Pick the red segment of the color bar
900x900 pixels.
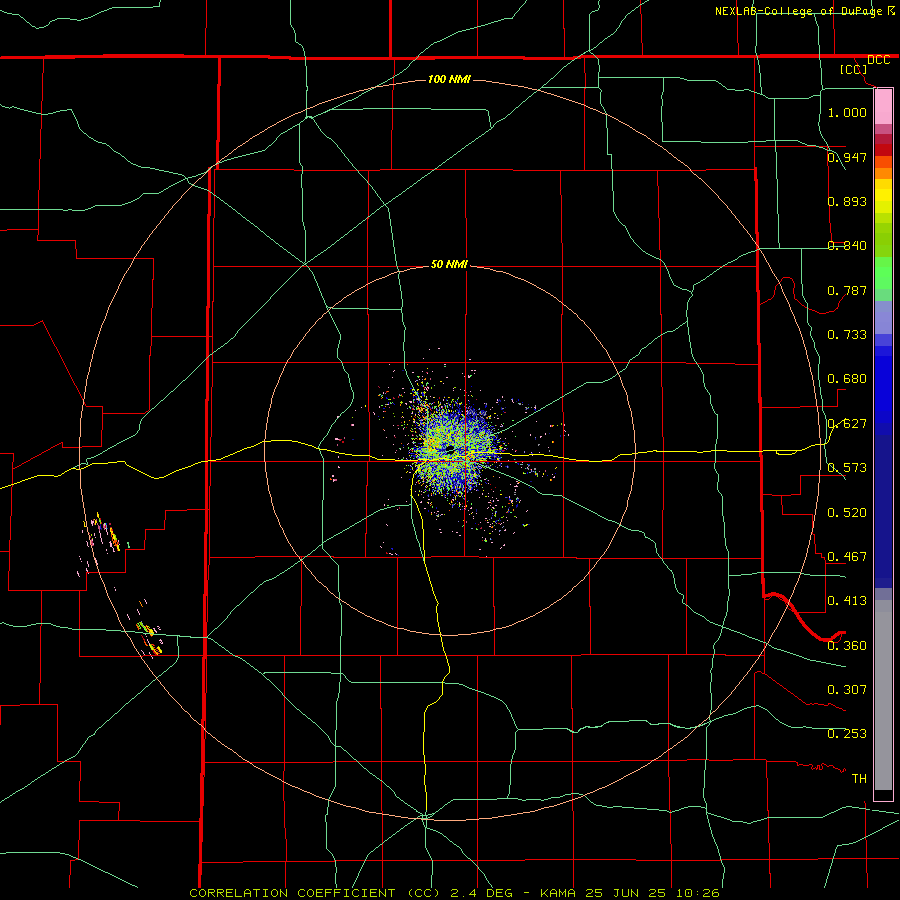(x=883, y=149)
